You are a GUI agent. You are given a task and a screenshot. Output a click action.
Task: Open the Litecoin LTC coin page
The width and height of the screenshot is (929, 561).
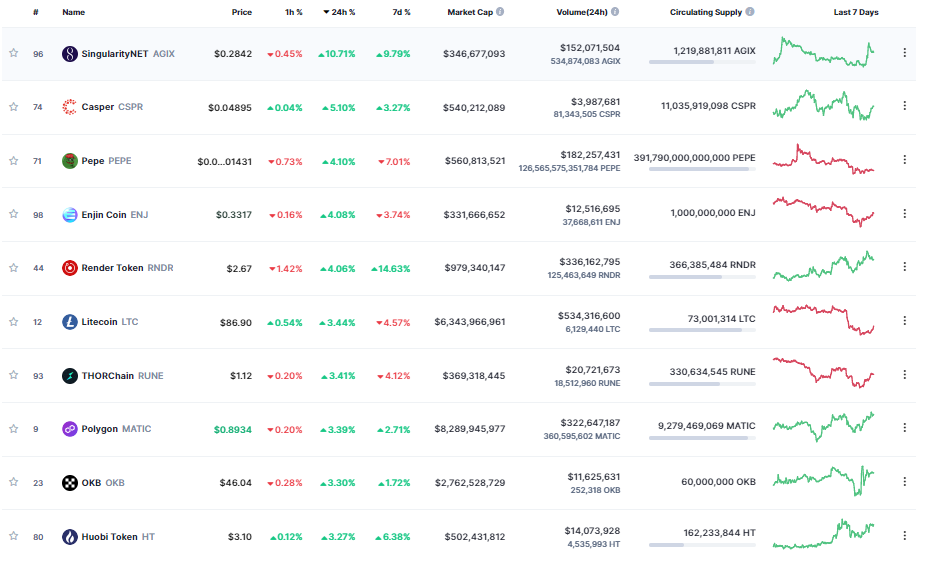point(110,322)
